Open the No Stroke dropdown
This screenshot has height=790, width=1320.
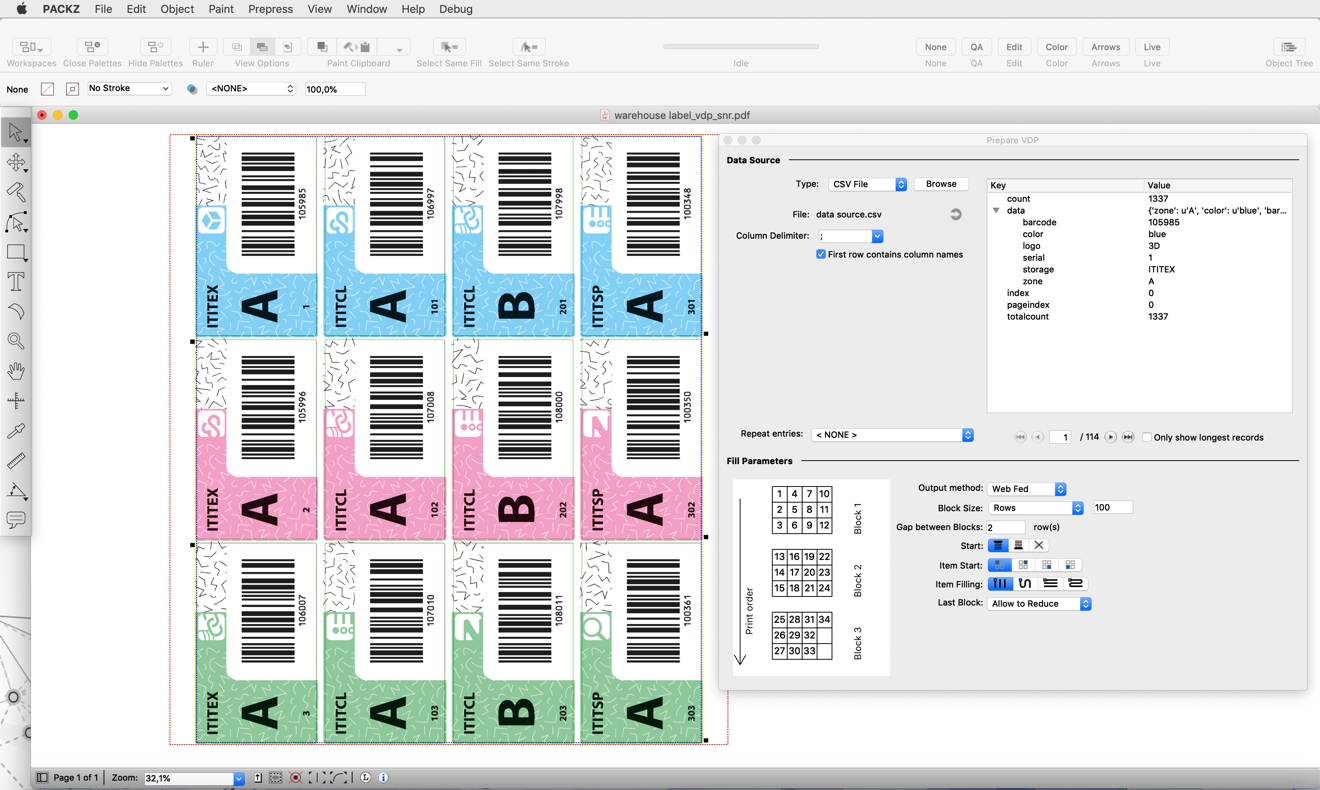128,89
